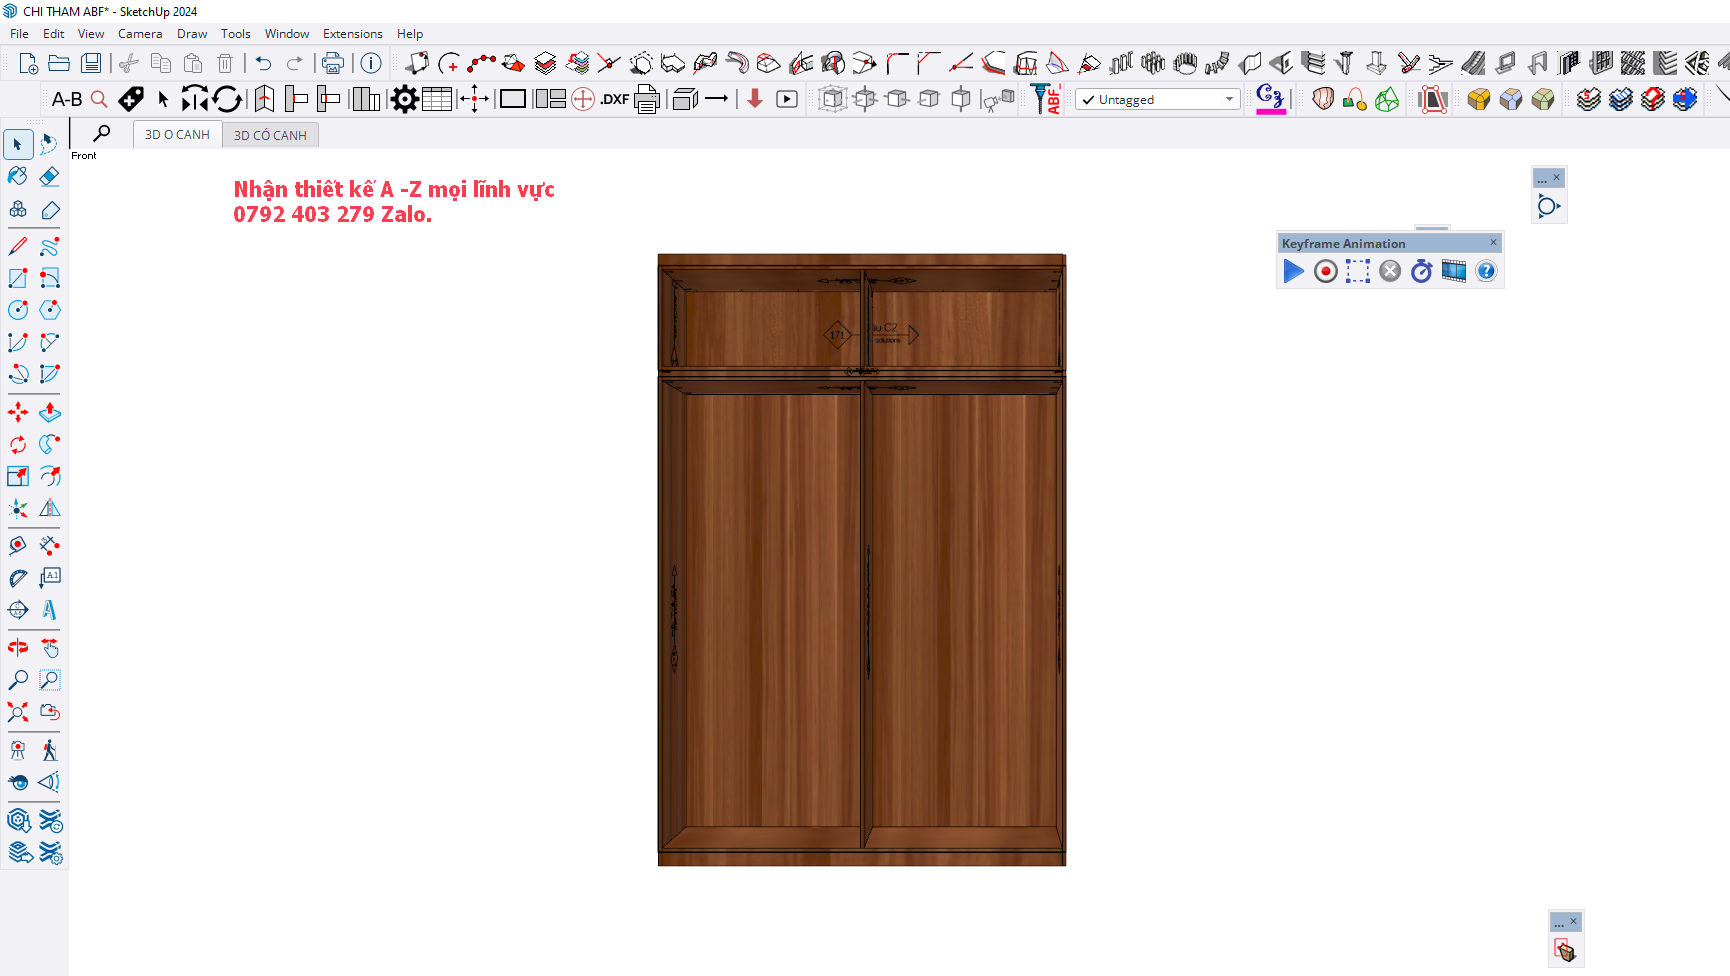Click the scene search magnifier
Image resolution: width=1730 pixels, height=976 pixels.
(102, 133)
